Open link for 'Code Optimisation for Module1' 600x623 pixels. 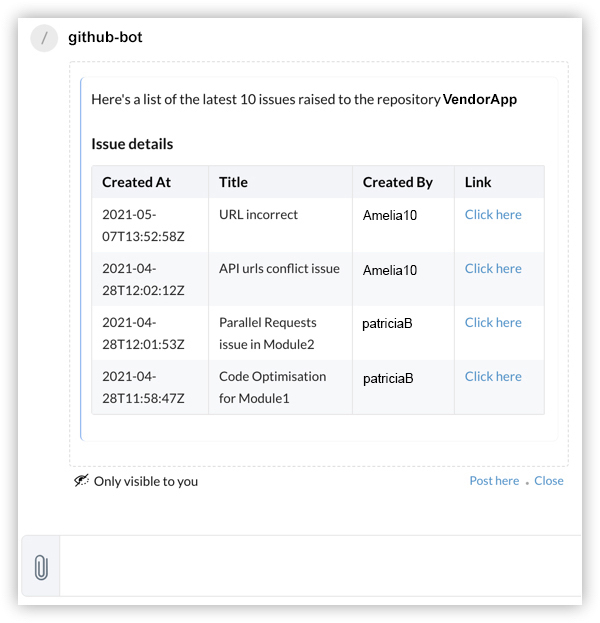pos(493,376)
